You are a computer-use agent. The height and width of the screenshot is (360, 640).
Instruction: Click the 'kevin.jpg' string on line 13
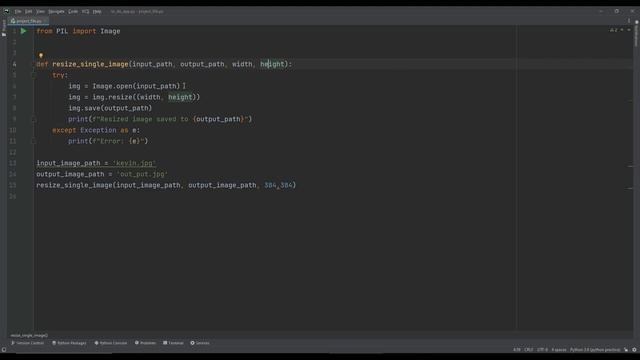point(134,163)
